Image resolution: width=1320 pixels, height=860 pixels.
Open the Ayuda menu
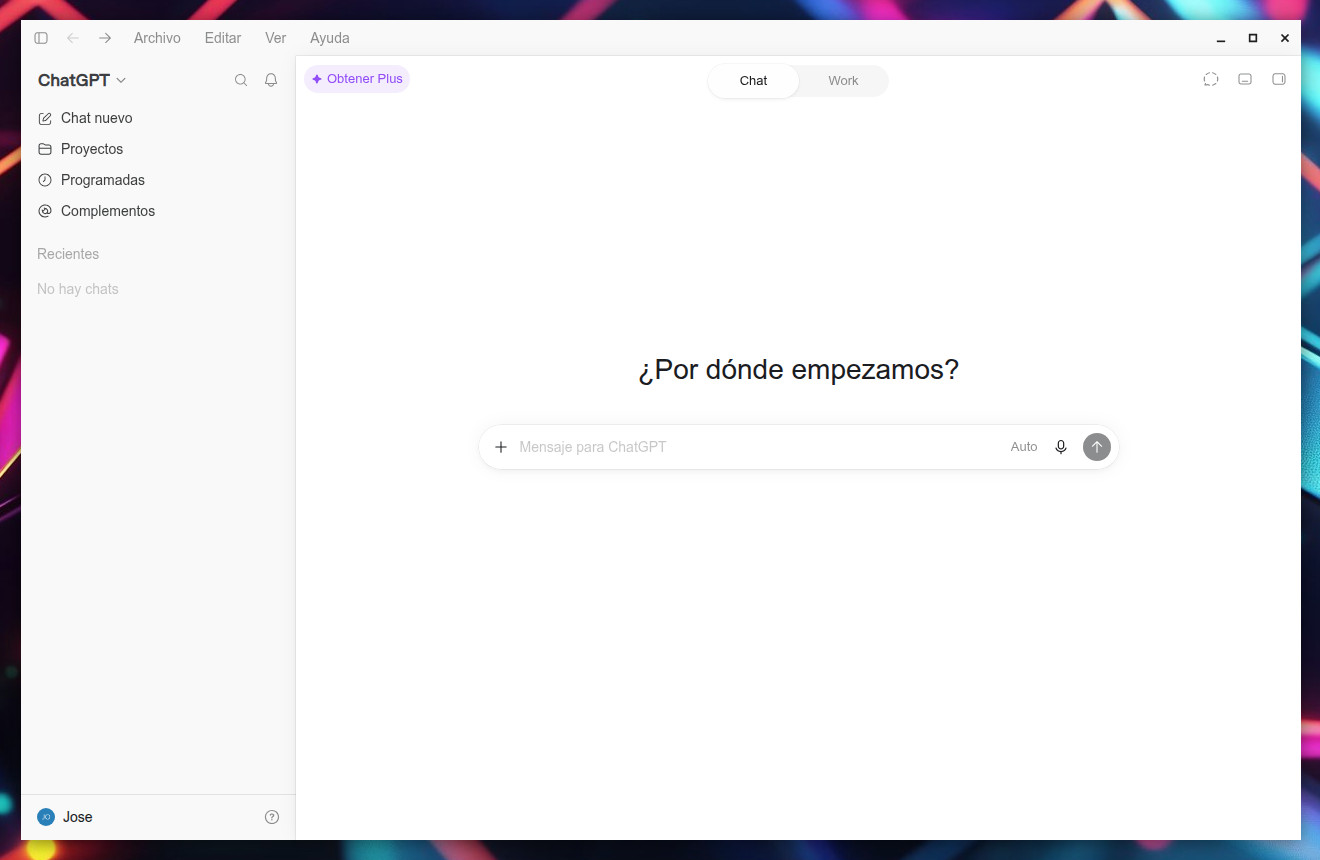(330, 38)
